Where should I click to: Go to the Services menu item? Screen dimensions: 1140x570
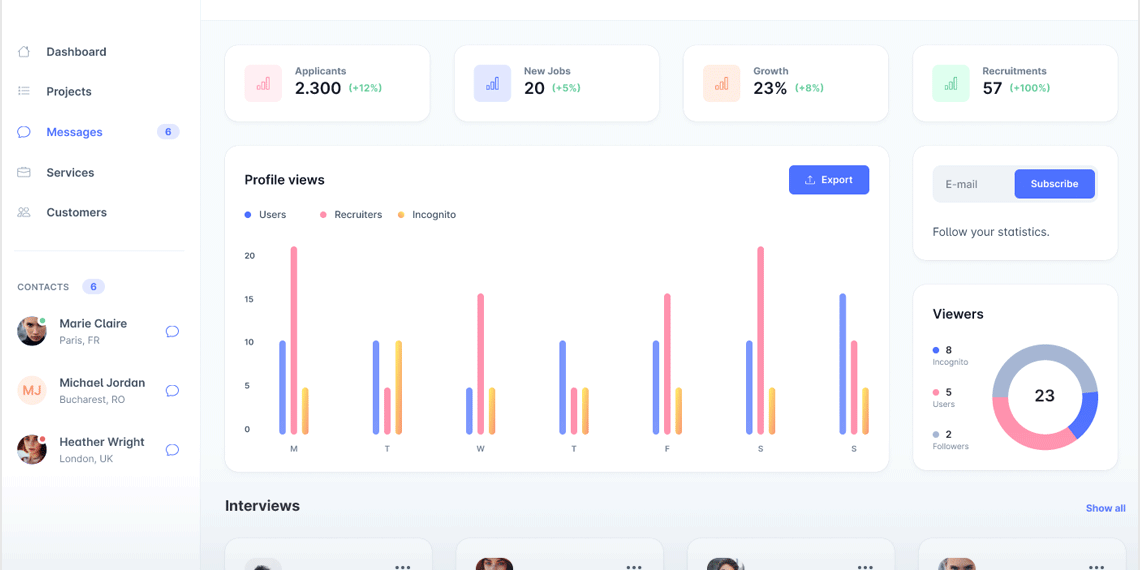(70, 173)
